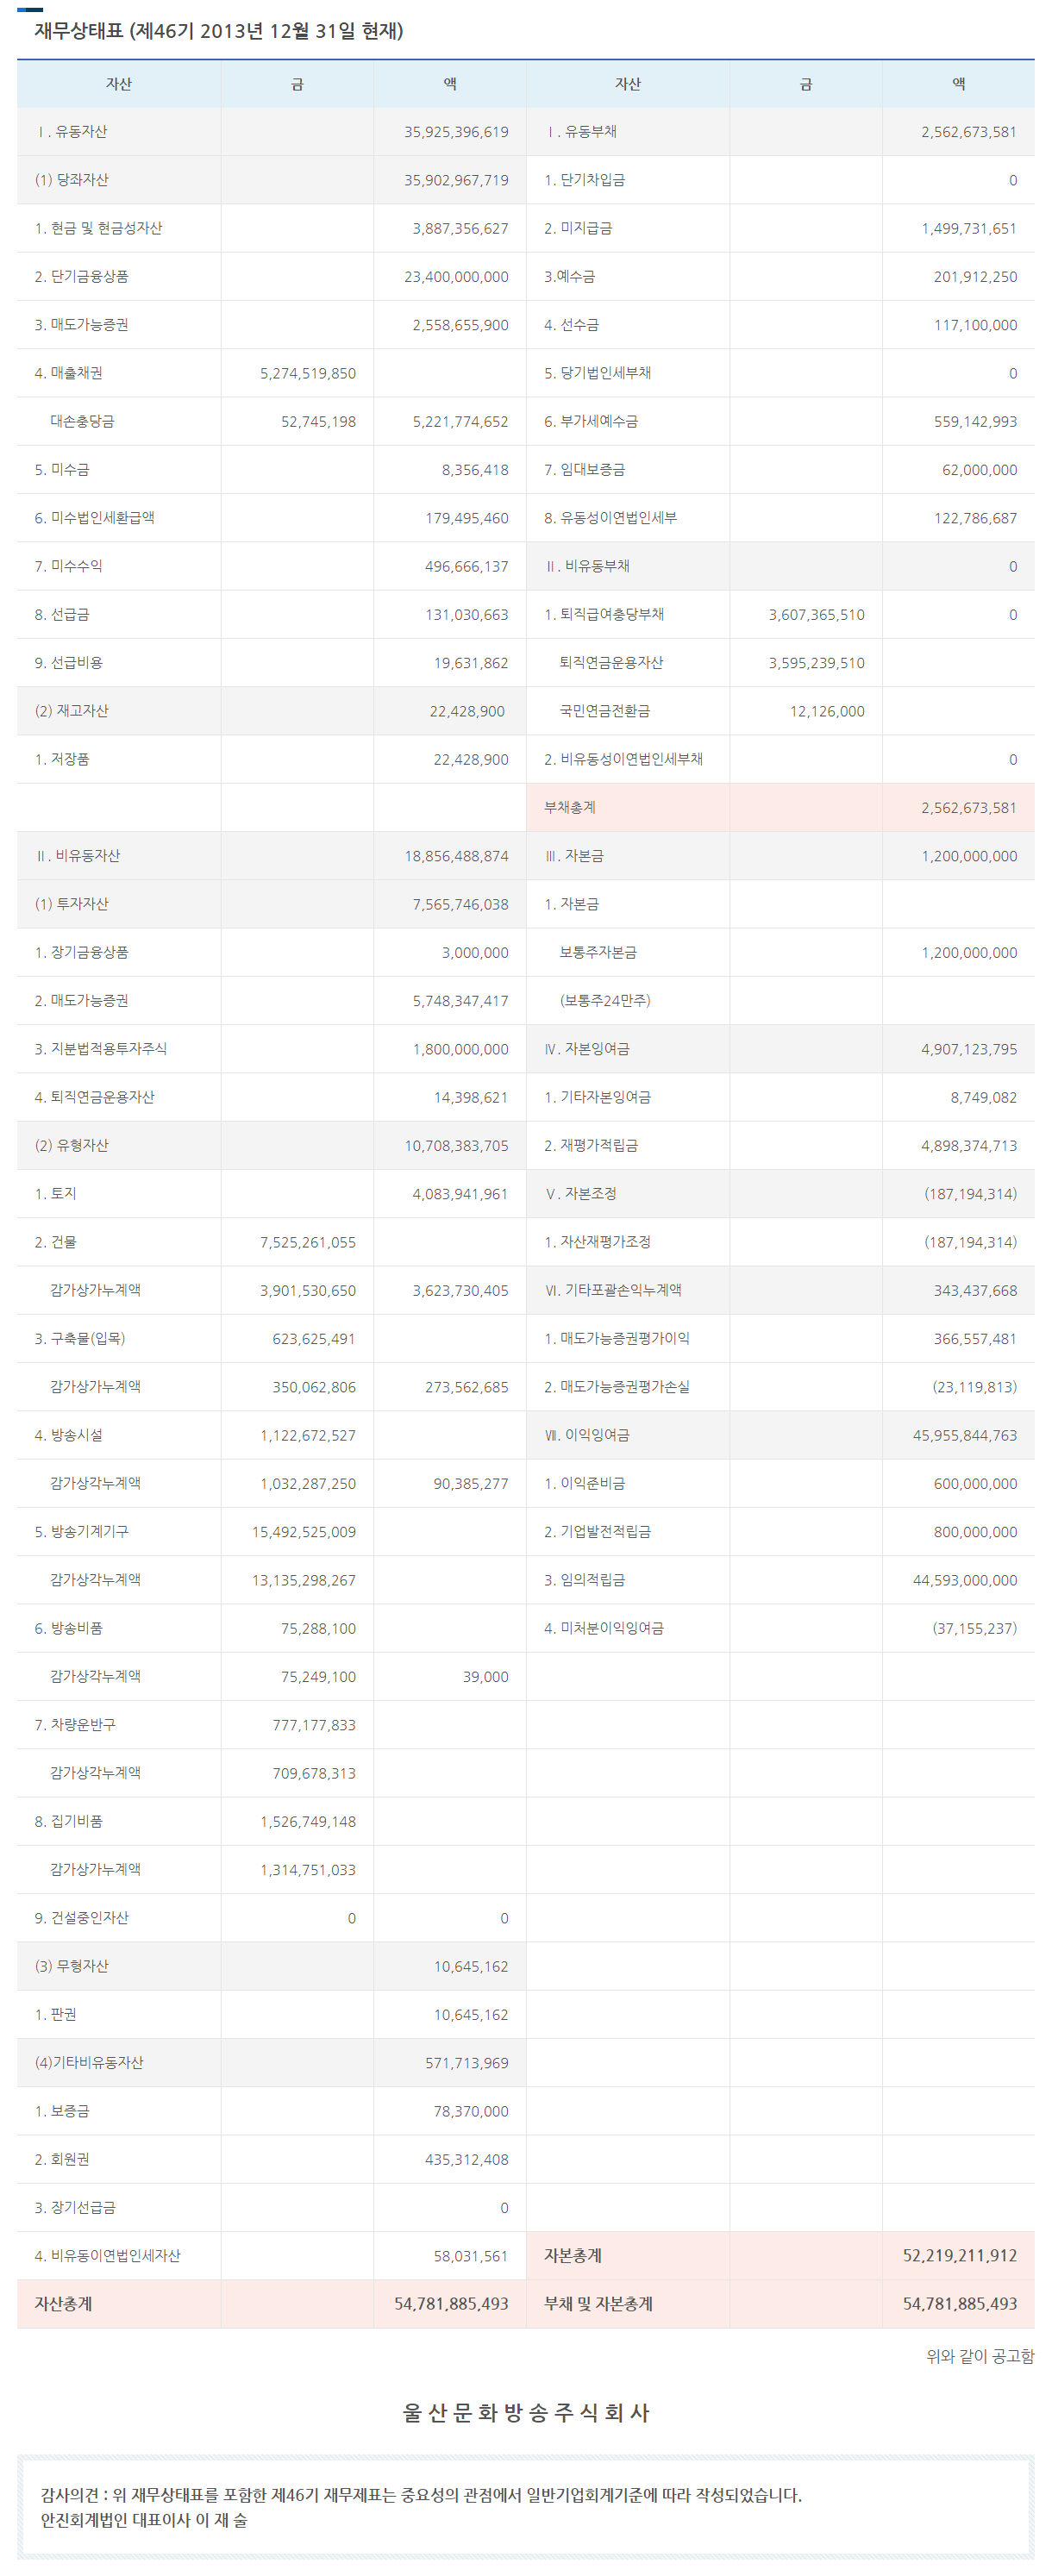The image size is (1052, 2576).
Task: Select the 1. 토지 amount 4,083,941,961
Action: pos(460,1194)
